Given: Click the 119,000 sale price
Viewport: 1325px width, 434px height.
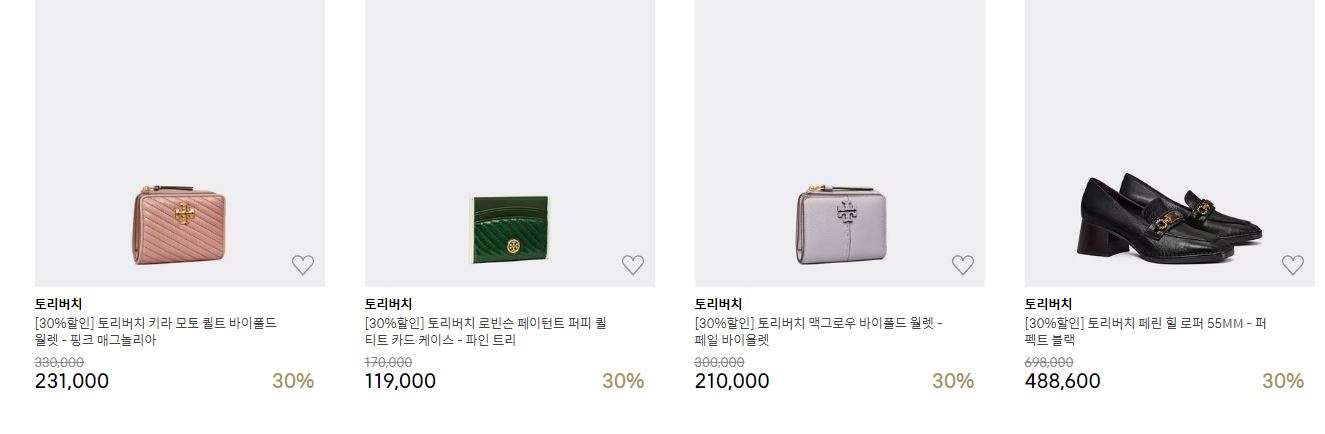Looking at the screenshot, I should pos(400,381).
